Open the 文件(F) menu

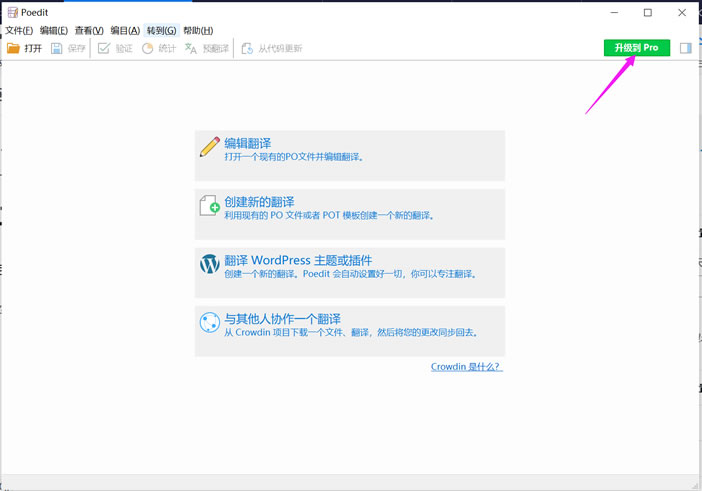[19, 30]
